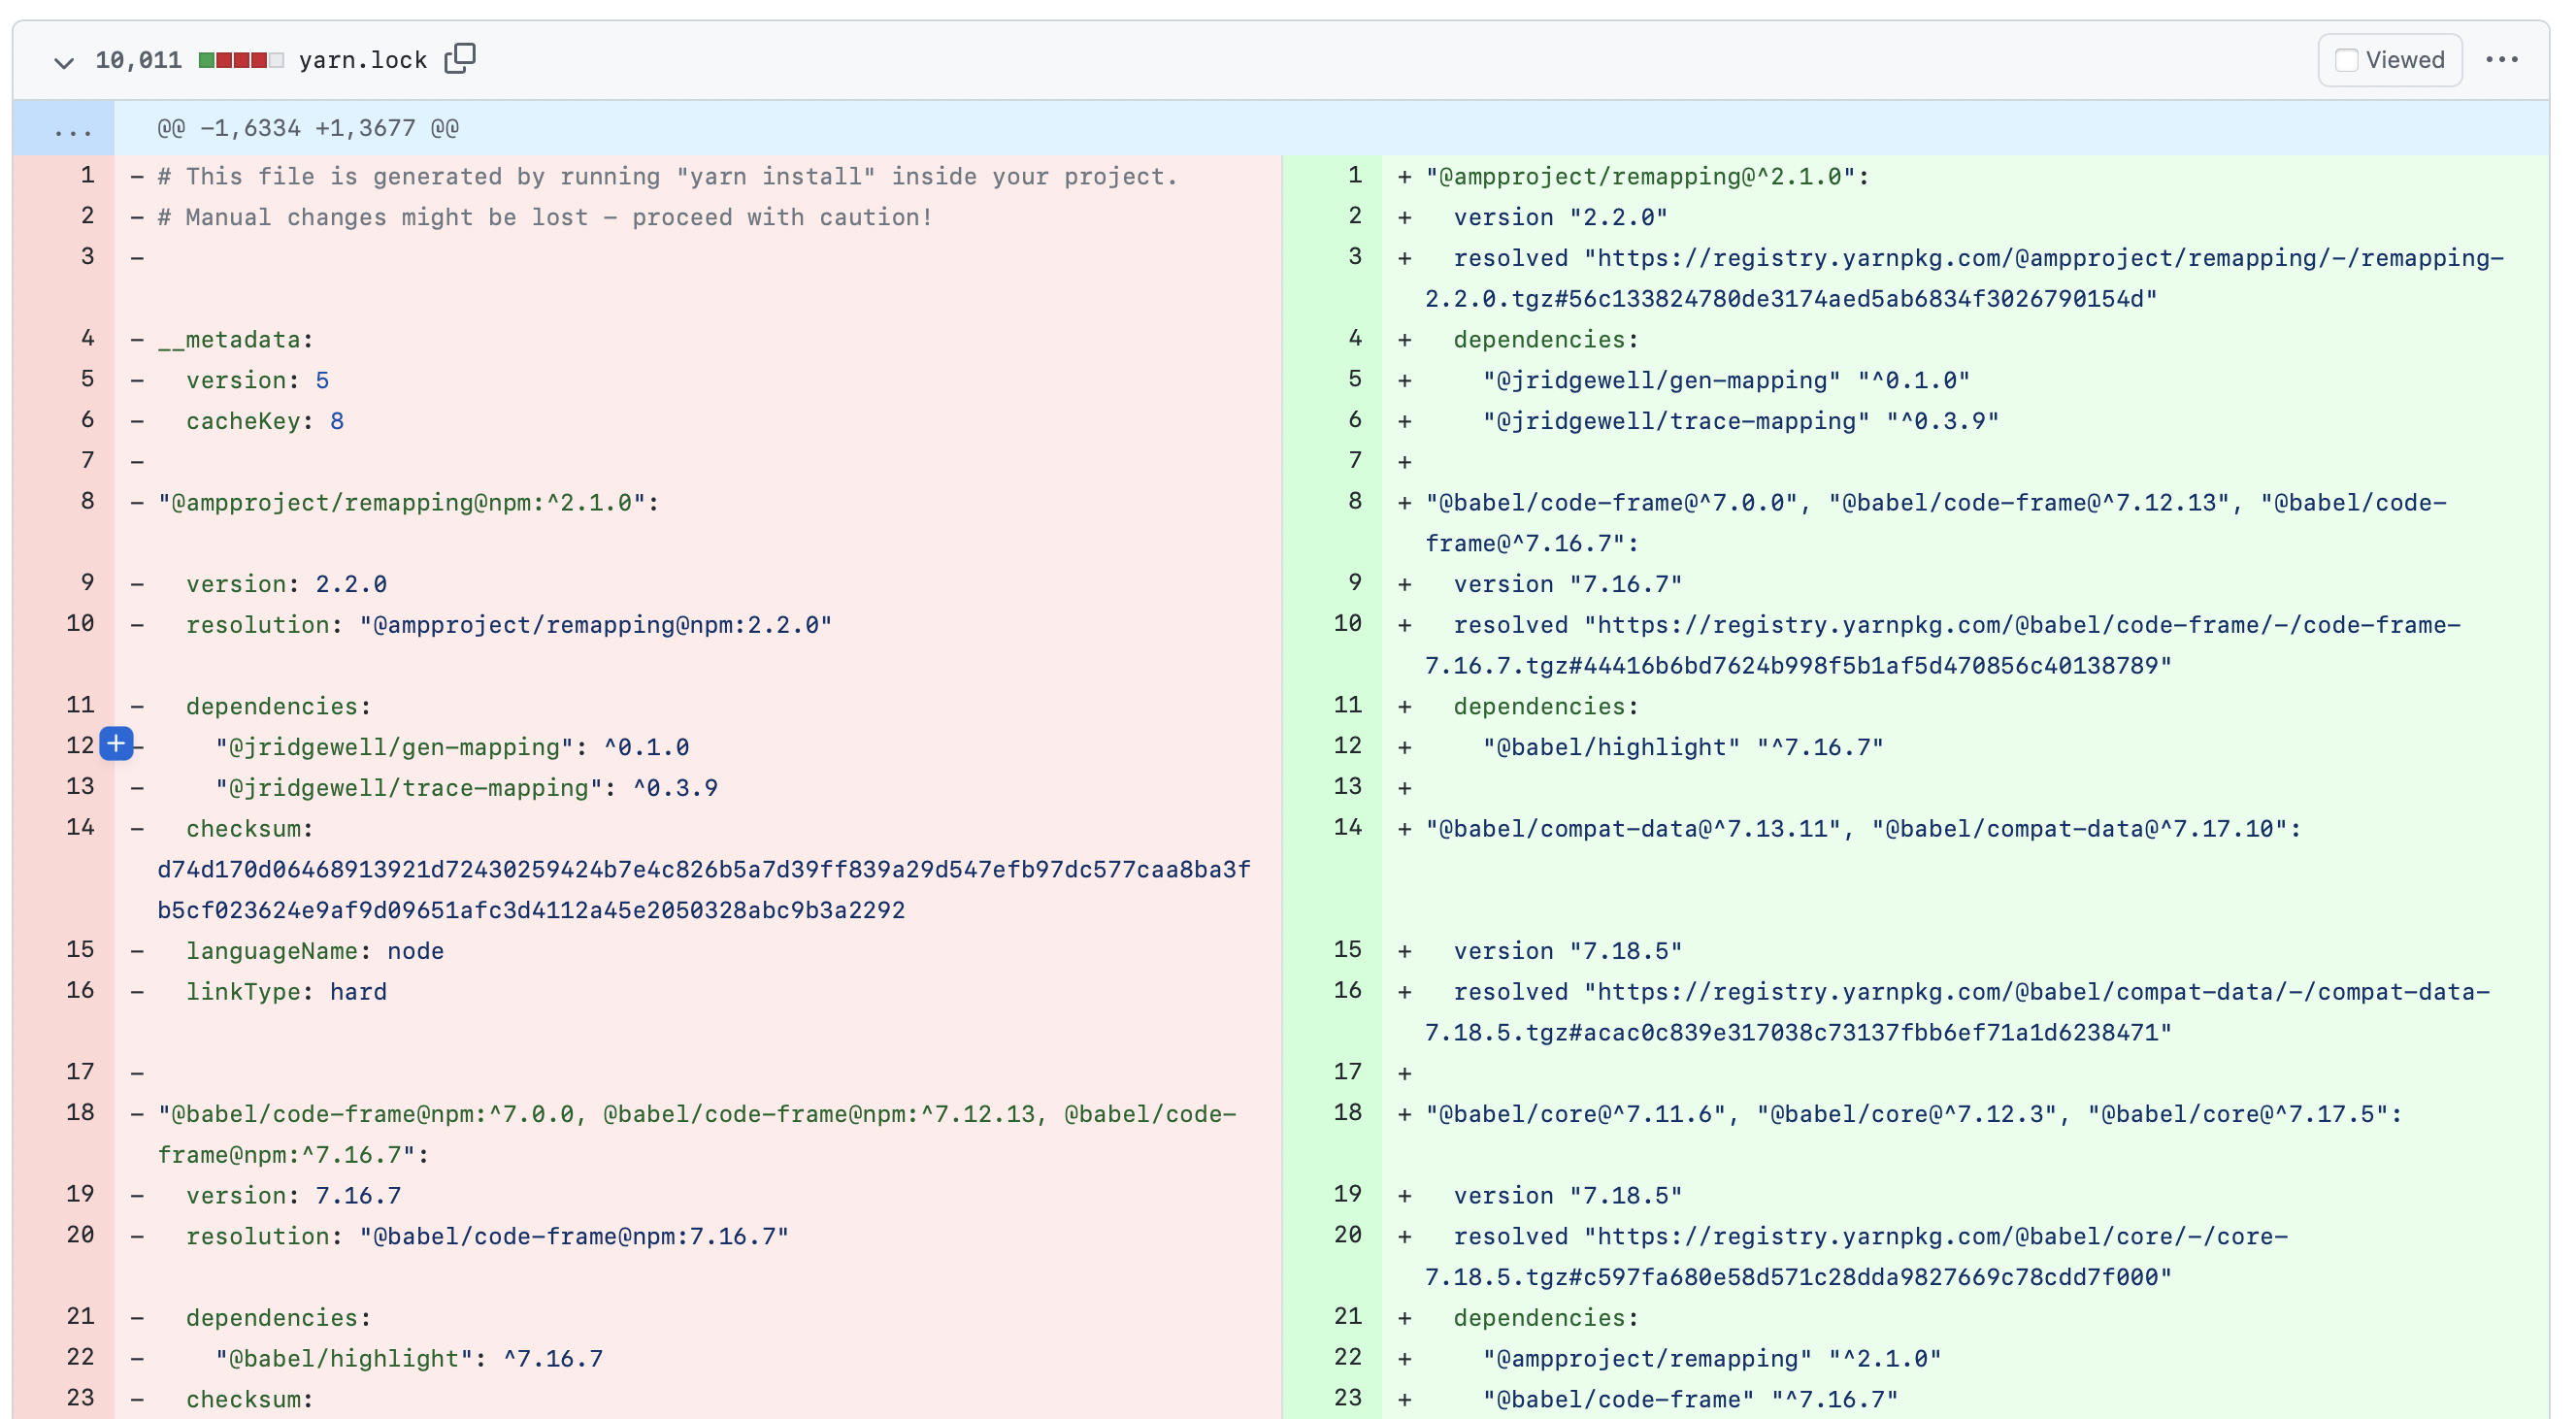Click the 10,011 changed lines count
2576x1419 pixels.
pyautogui.click(x=138, y=60)
